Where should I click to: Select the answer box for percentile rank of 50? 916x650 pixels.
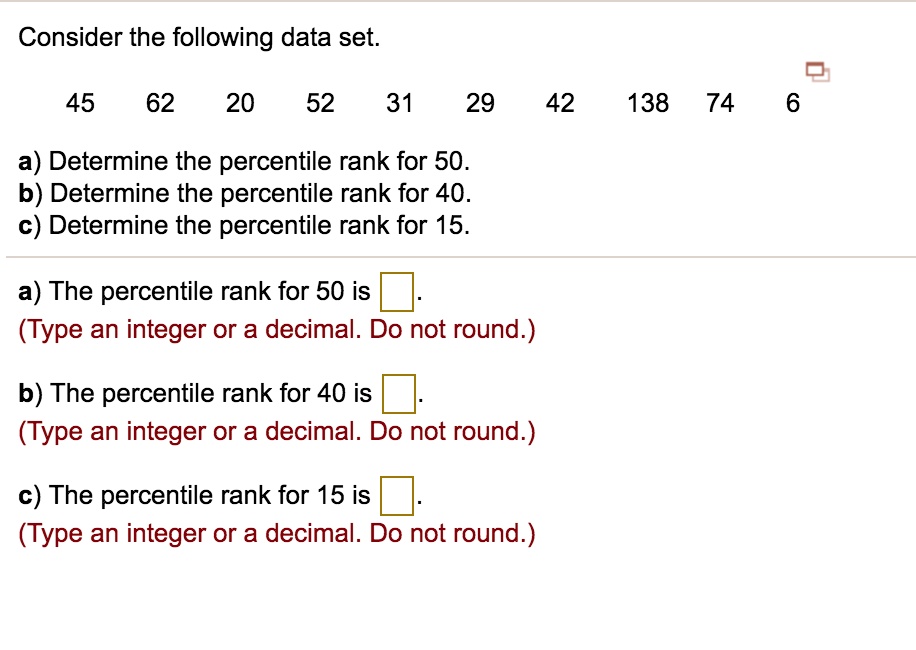(x=399, y=291)
